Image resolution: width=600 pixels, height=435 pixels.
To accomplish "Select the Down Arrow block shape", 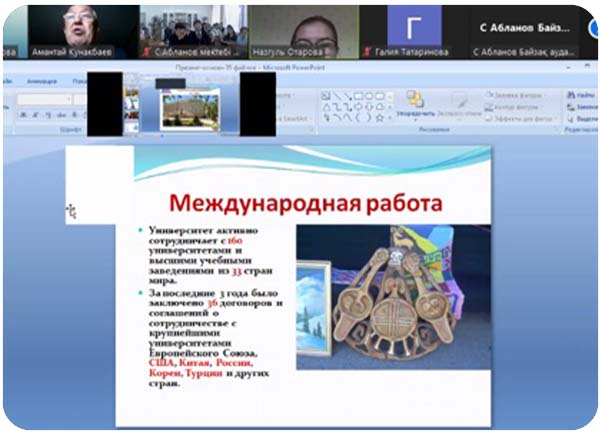I will click(x=369, y=107).
